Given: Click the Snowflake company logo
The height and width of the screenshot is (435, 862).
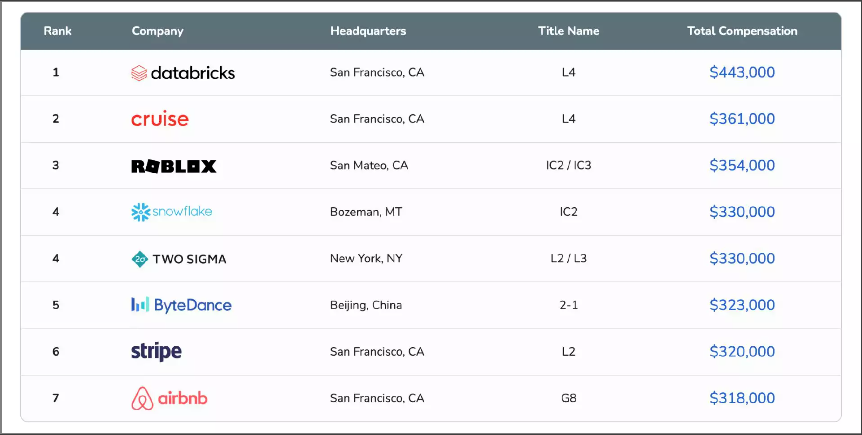Looking at the screenshot, I should pos(172,212).
